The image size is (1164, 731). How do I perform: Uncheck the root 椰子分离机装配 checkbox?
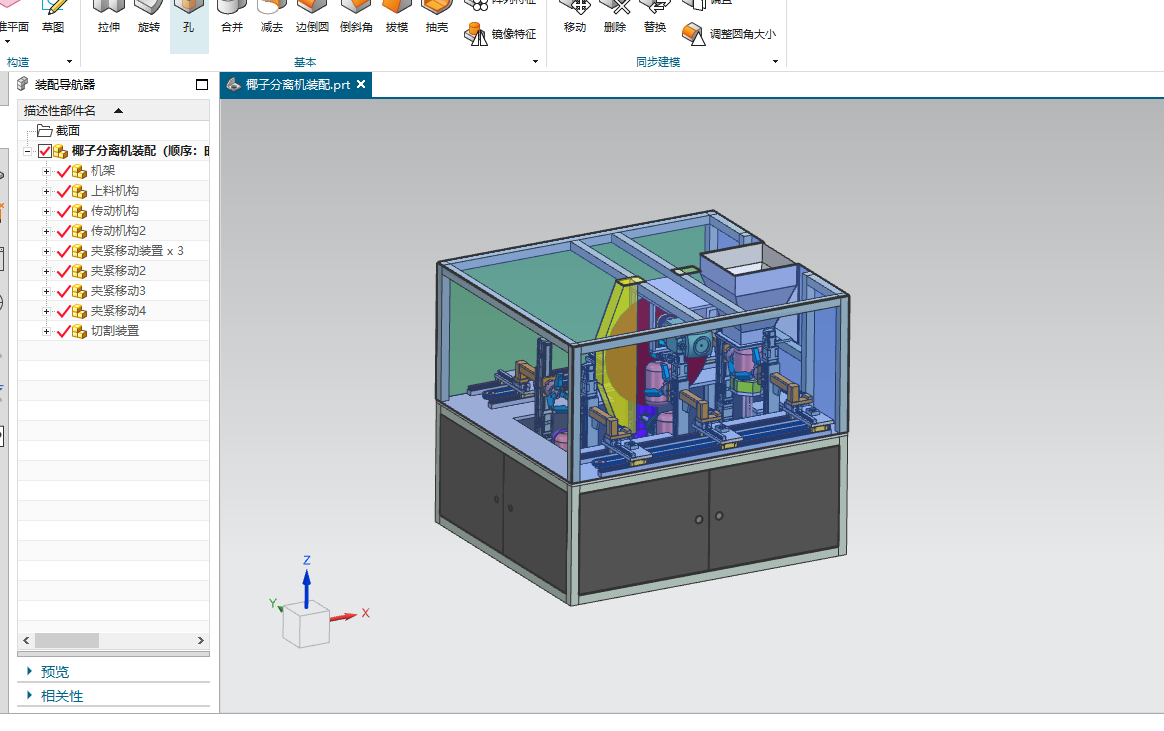tap(45, 151)
